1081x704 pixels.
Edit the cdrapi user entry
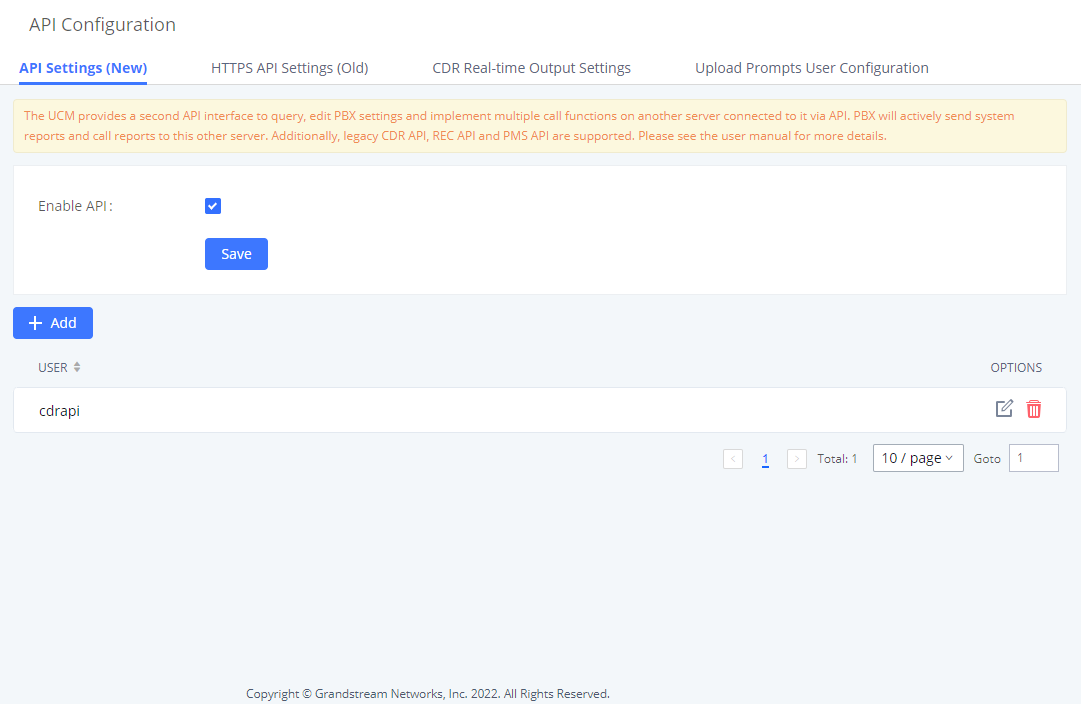tap(1004, 409)
